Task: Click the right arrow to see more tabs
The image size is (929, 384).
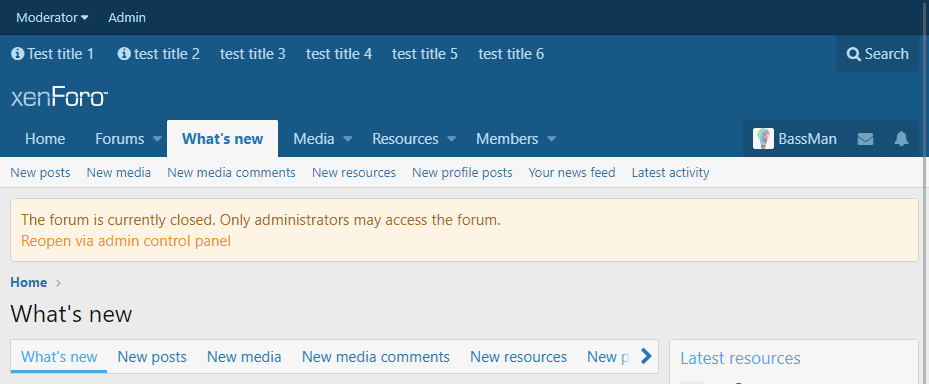Action: click(646, 356)
